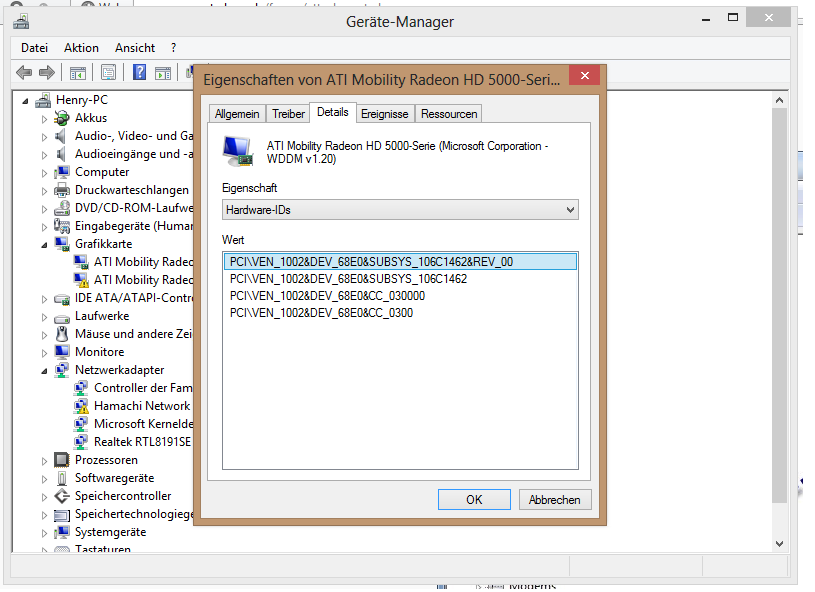
Task: Open the Properties toolbar icon
Action: click(109, 72)
